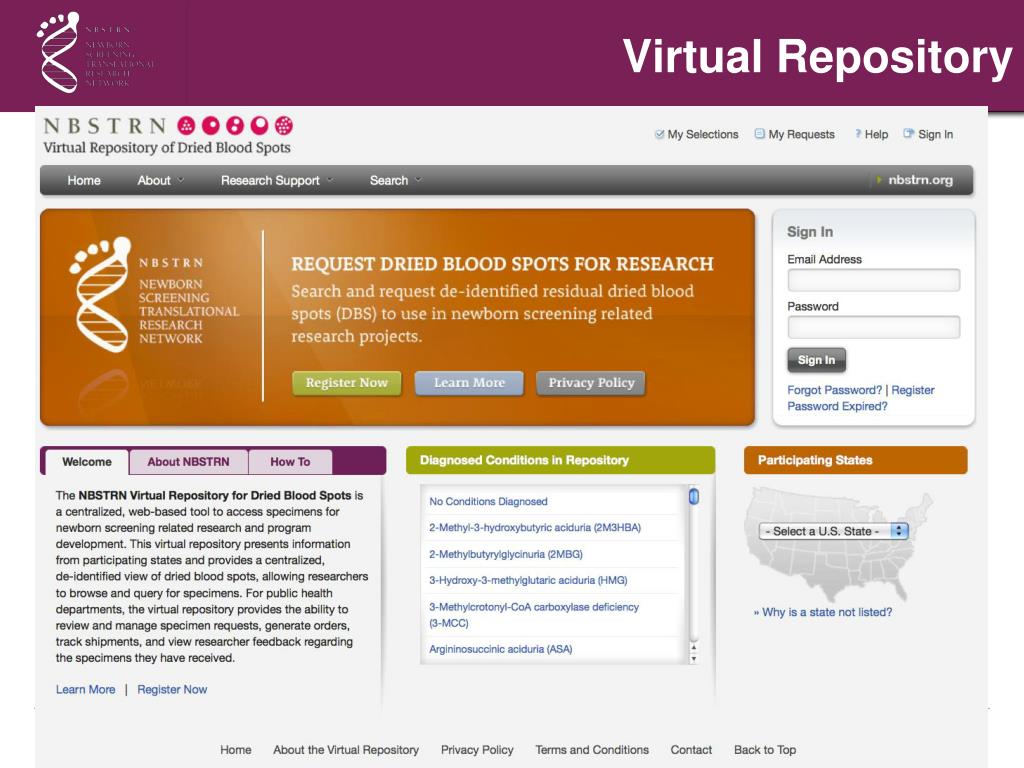The width and height of the screenshot is (1024, 768).
Task: Open the Home menu item
Action: point(84,180)
